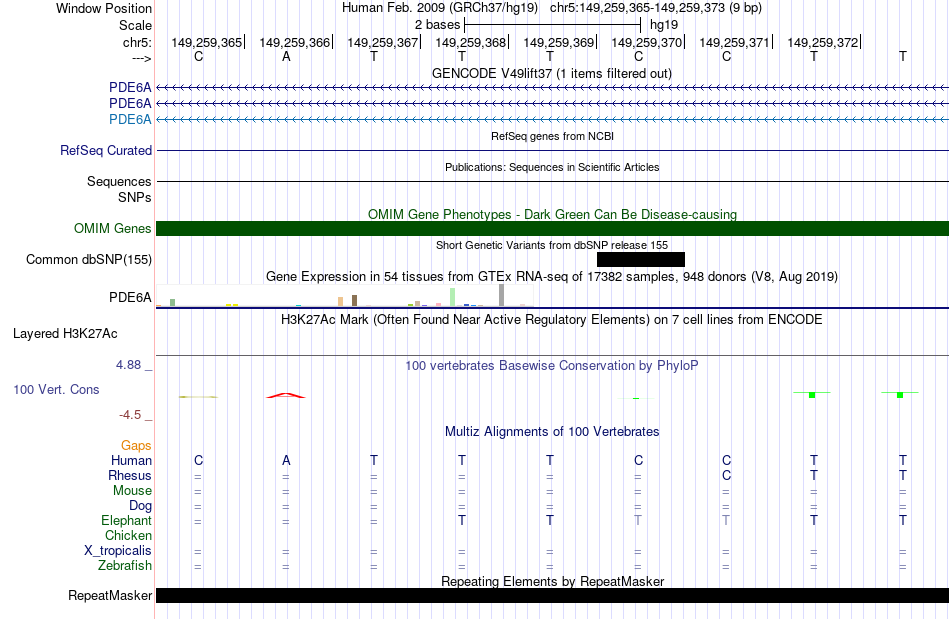950x619 pixels.
Task: Click the Human alignment row label
Action: point(131,461)
